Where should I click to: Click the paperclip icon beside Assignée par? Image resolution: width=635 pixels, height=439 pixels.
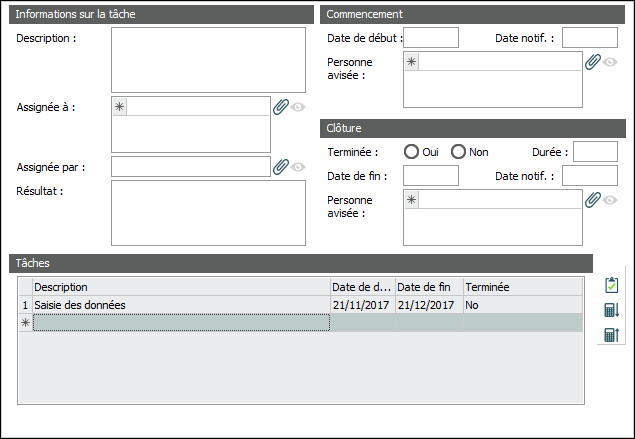280,166
